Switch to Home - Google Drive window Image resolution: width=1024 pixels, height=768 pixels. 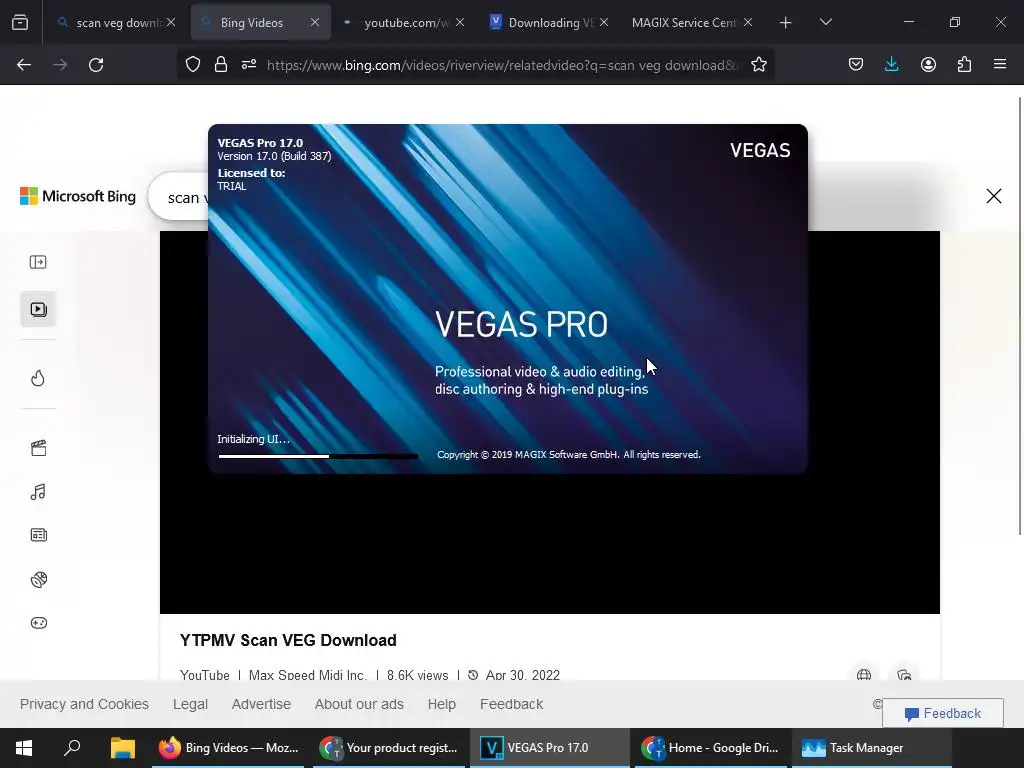tap(711, 748)
